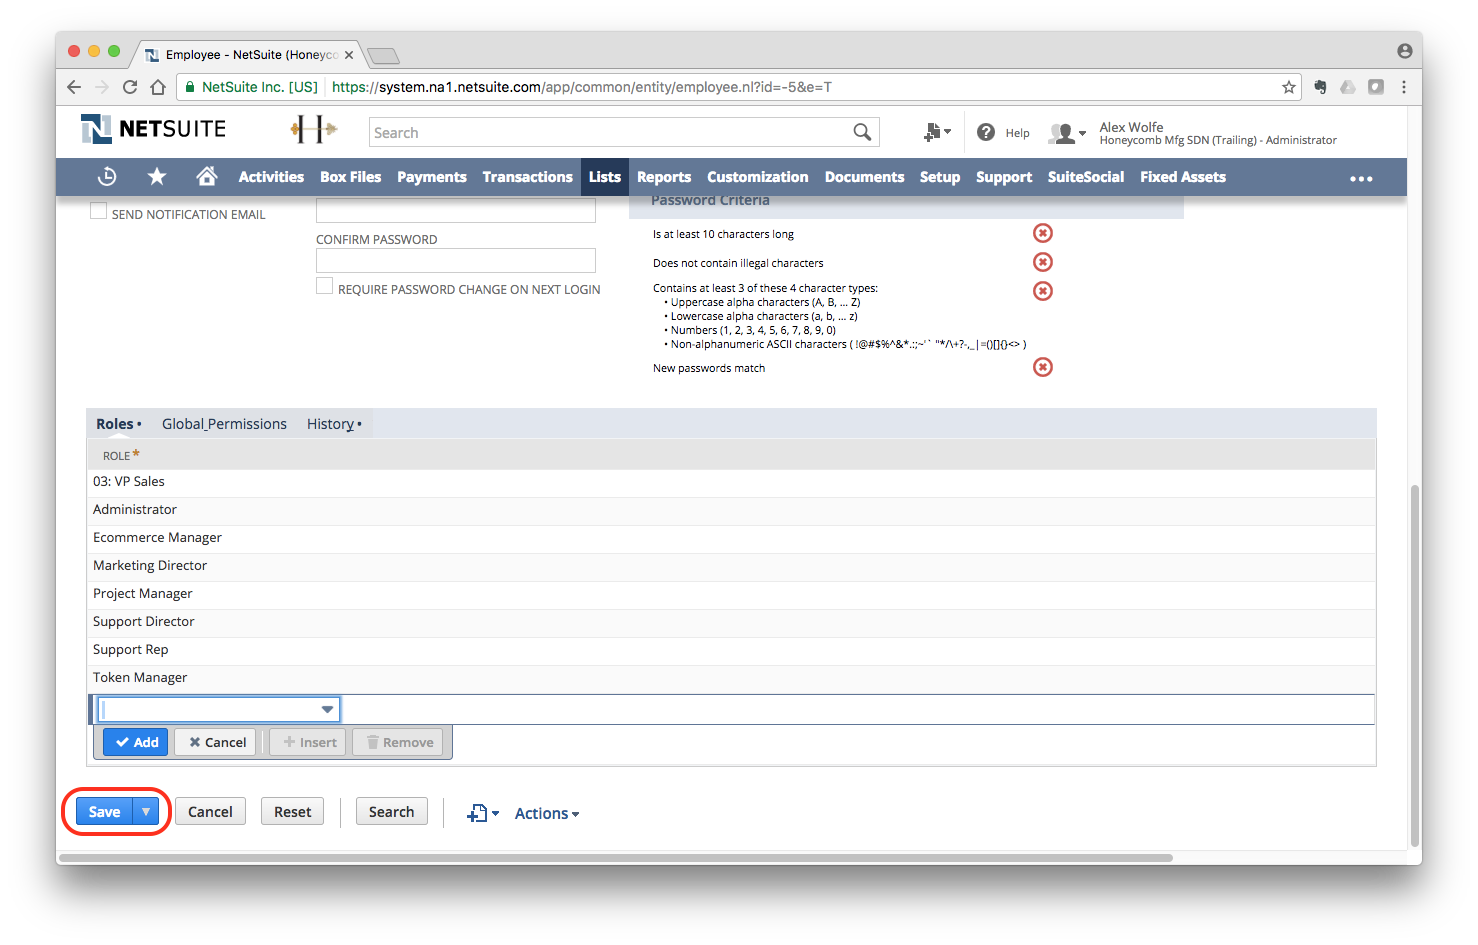Open the Save button dropdown arrow
This screenshot has height=945, width=1478.
[x=146, y=812]
